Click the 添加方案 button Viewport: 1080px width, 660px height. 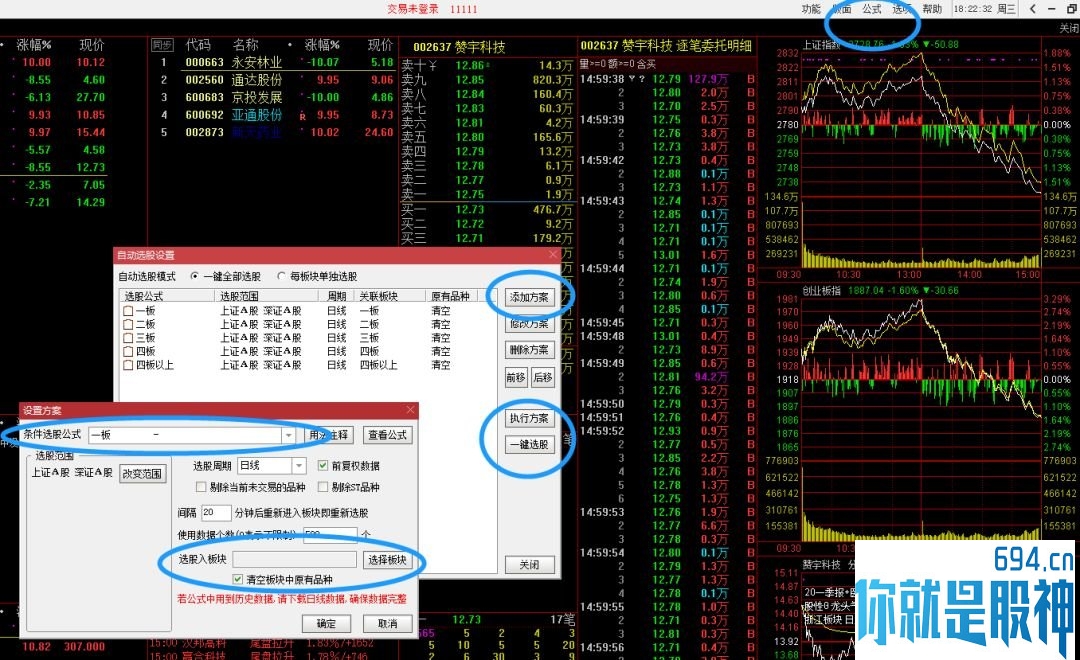(529, 298)
